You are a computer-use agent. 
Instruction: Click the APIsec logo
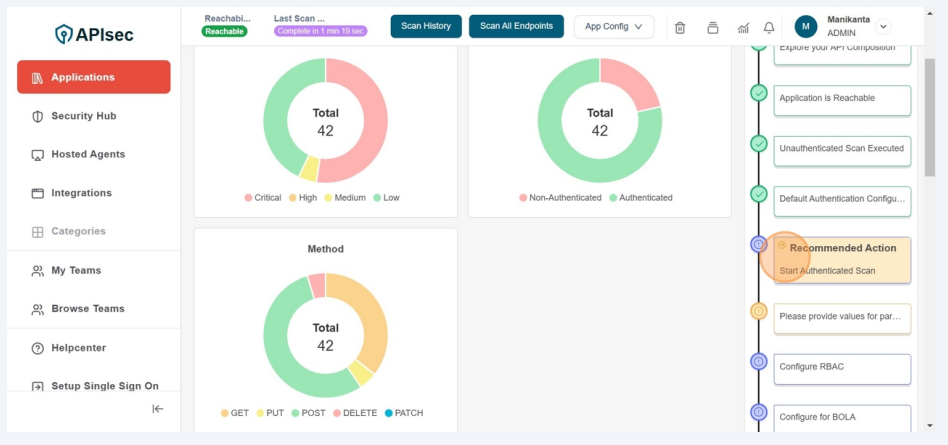[x=94, y=34]
